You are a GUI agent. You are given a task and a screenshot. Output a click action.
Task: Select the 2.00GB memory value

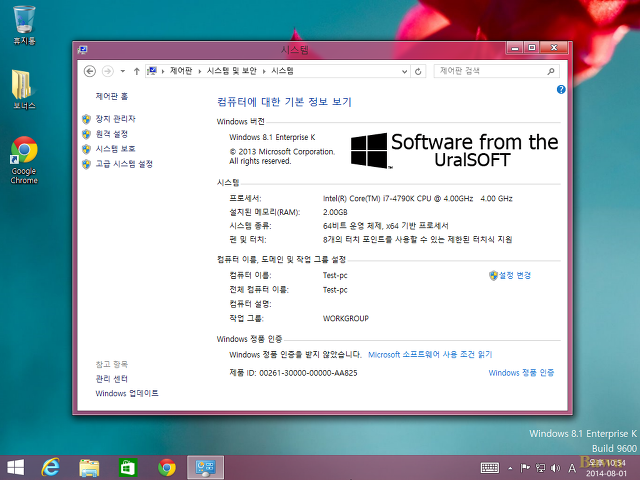tap(335, 212)
